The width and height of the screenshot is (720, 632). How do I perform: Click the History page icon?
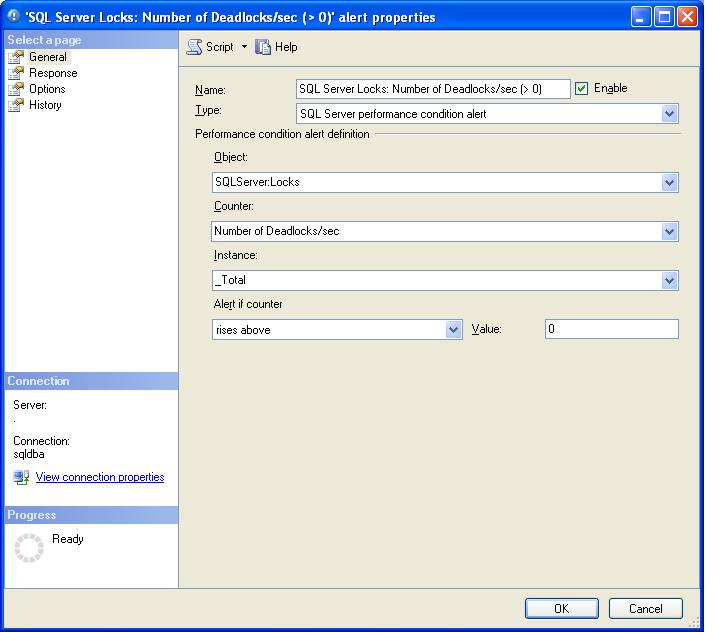[16, 105]
